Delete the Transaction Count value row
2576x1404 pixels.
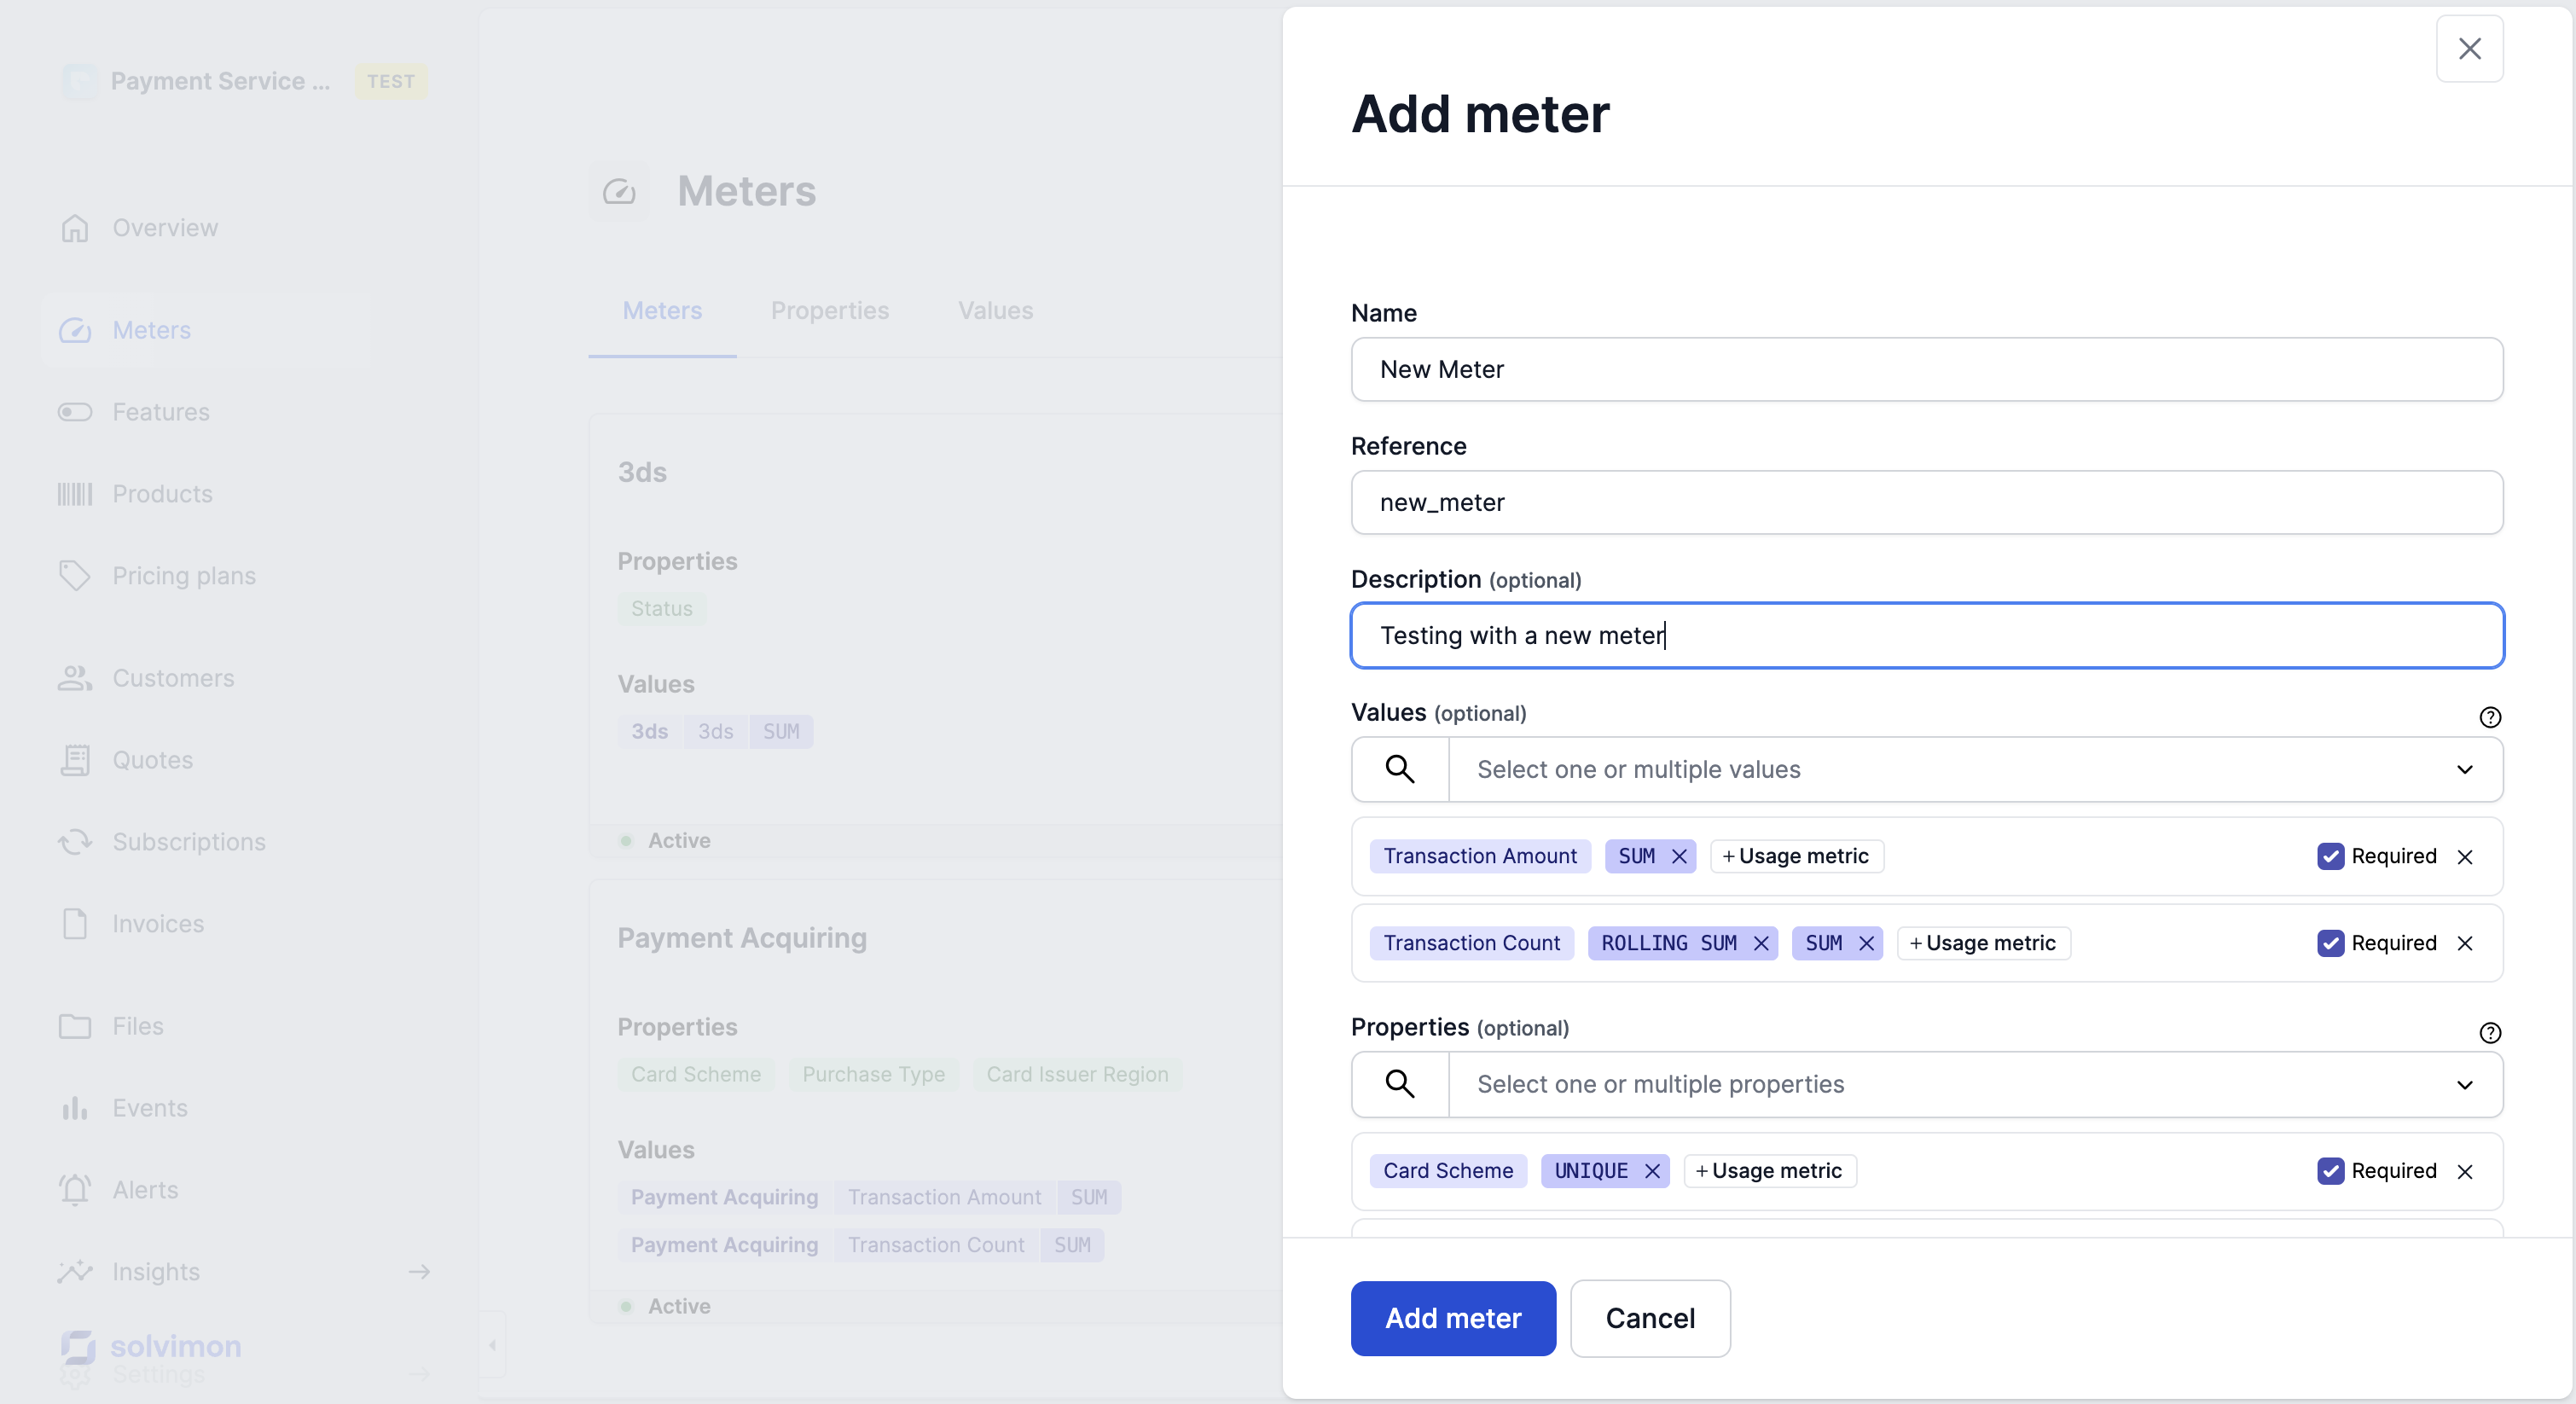pos(2465,943)
